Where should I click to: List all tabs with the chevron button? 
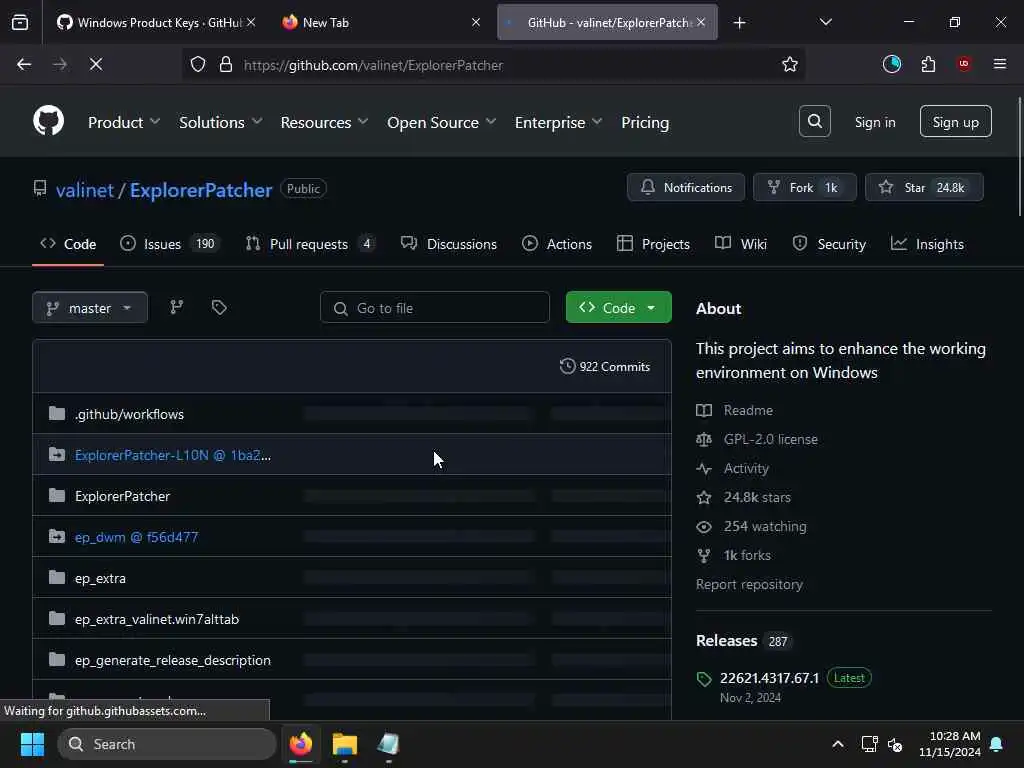pyautogui.click(x=825, y=23)
